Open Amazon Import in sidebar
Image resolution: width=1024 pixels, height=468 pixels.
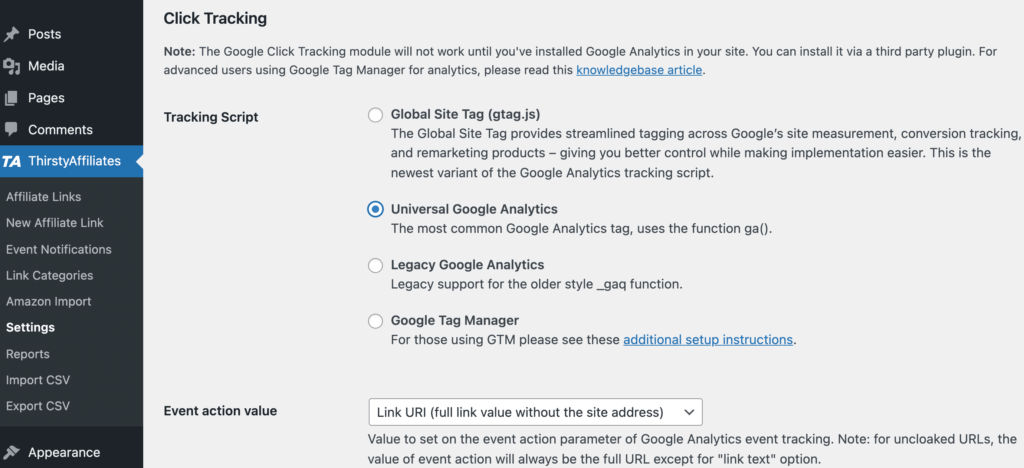pyautogui.click(x=48, y=301)
